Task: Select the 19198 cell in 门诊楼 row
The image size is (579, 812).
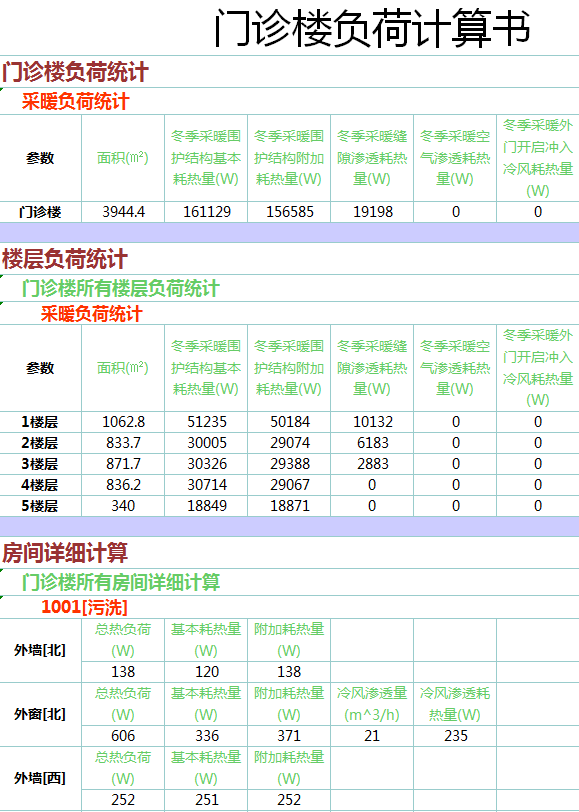Action: [x=372, y=212]
